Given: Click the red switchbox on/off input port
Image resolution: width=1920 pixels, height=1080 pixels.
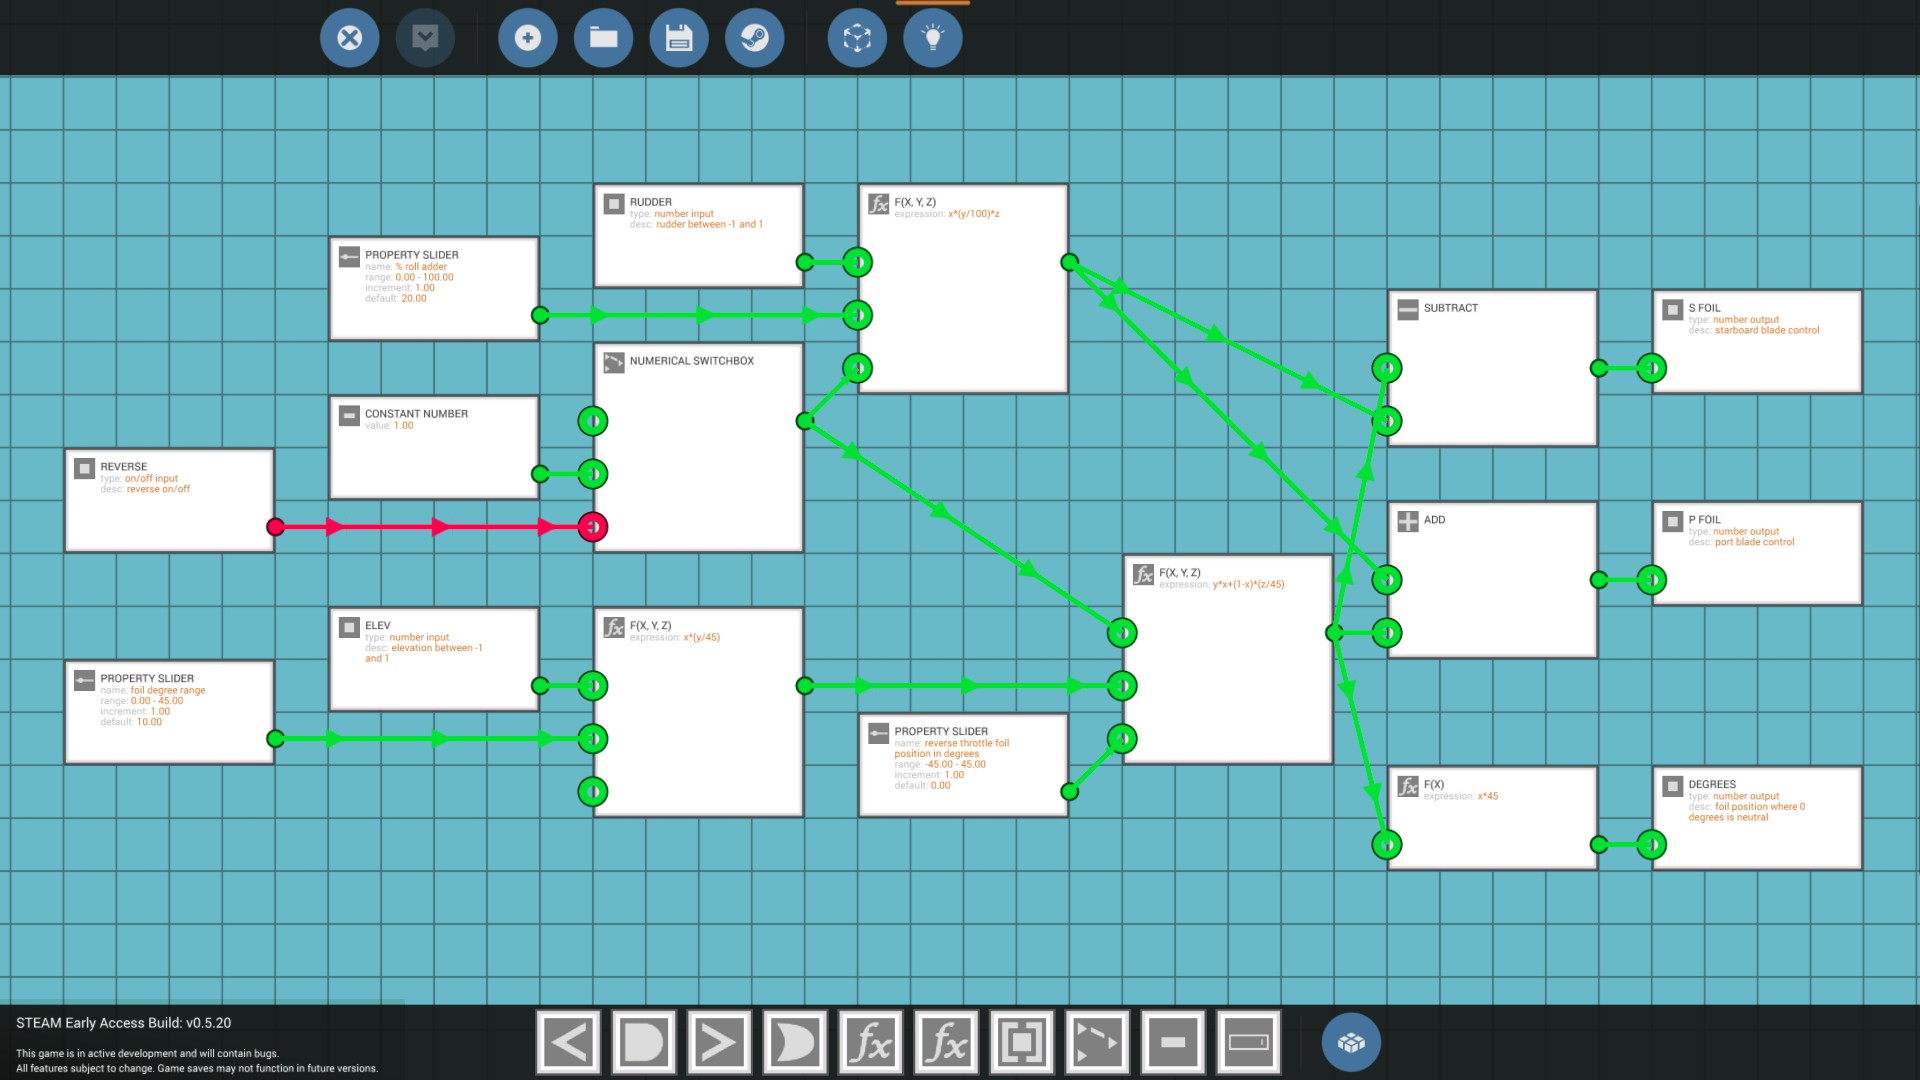Looking at the screenshot, I should 593,527.
